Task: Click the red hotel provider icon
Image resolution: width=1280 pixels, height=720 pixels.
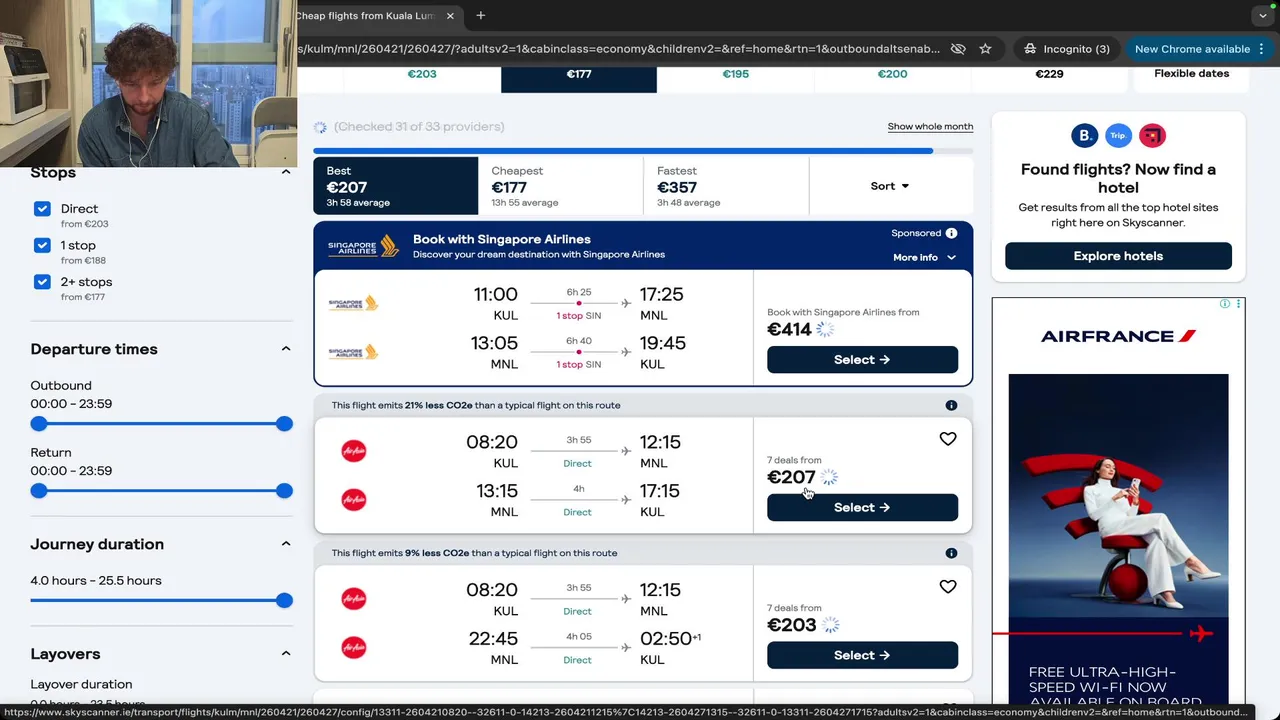Action: [x=1153, y=136]
